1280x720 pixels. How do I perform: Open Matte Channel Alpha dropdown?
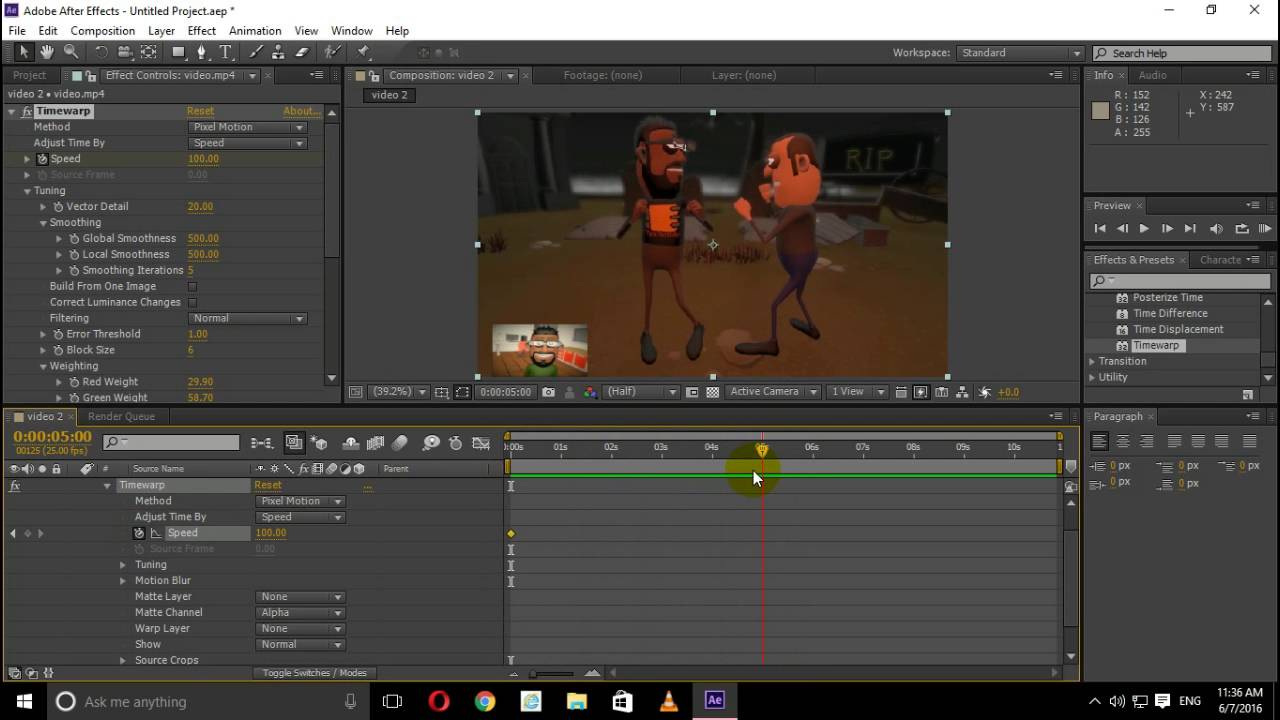click(x=300, y=613)
